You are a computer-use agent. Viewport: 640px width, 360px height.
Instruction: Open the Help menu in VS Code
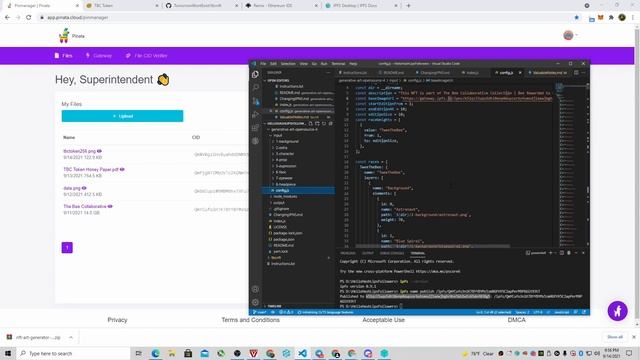(353, 64)
